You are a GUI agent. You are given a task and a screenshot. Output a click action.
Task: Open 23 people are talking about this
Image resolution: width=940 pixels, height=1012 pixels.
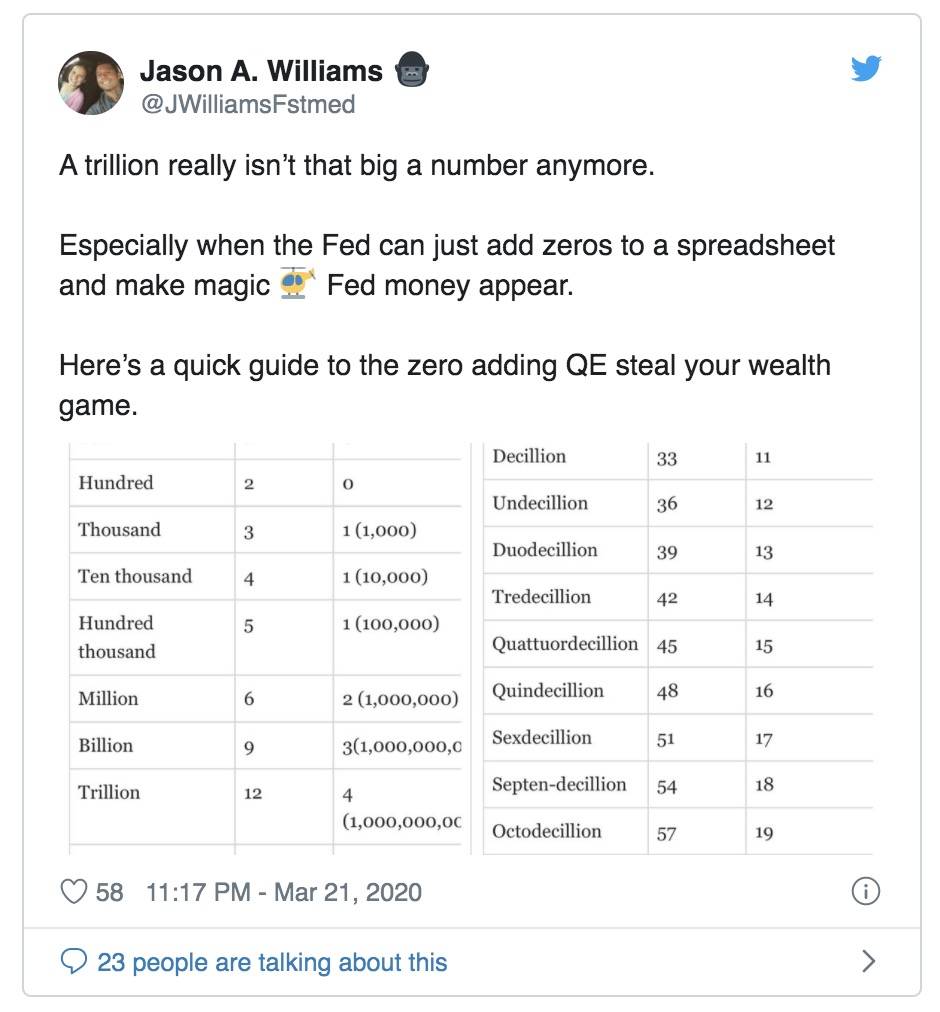coord(272,962)
